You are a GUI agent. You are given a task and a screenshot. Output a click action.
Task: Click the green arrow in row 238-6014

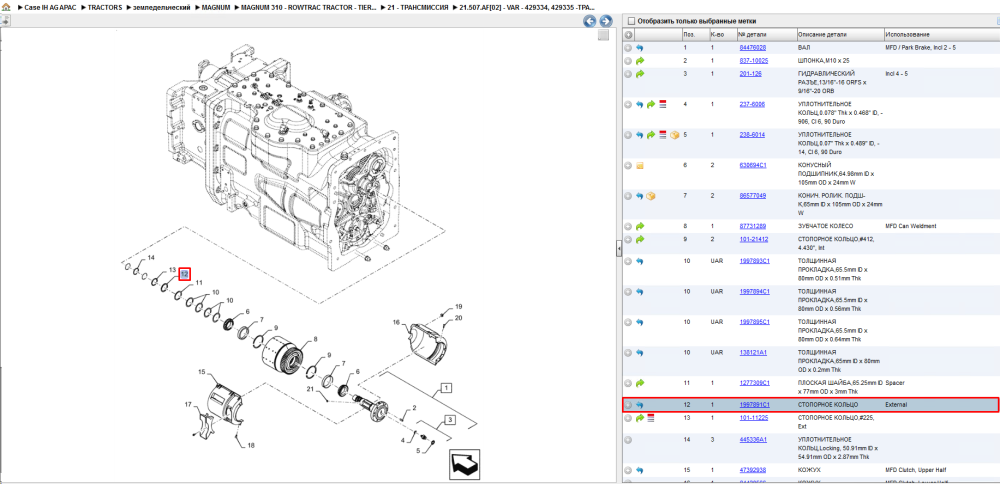coord(651,135)
